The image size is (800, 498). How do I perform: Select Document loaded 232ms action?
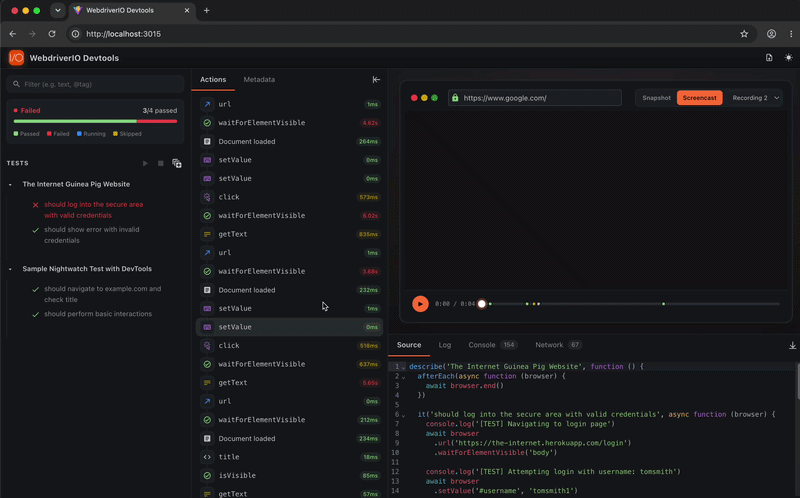(x=289, y=290)
